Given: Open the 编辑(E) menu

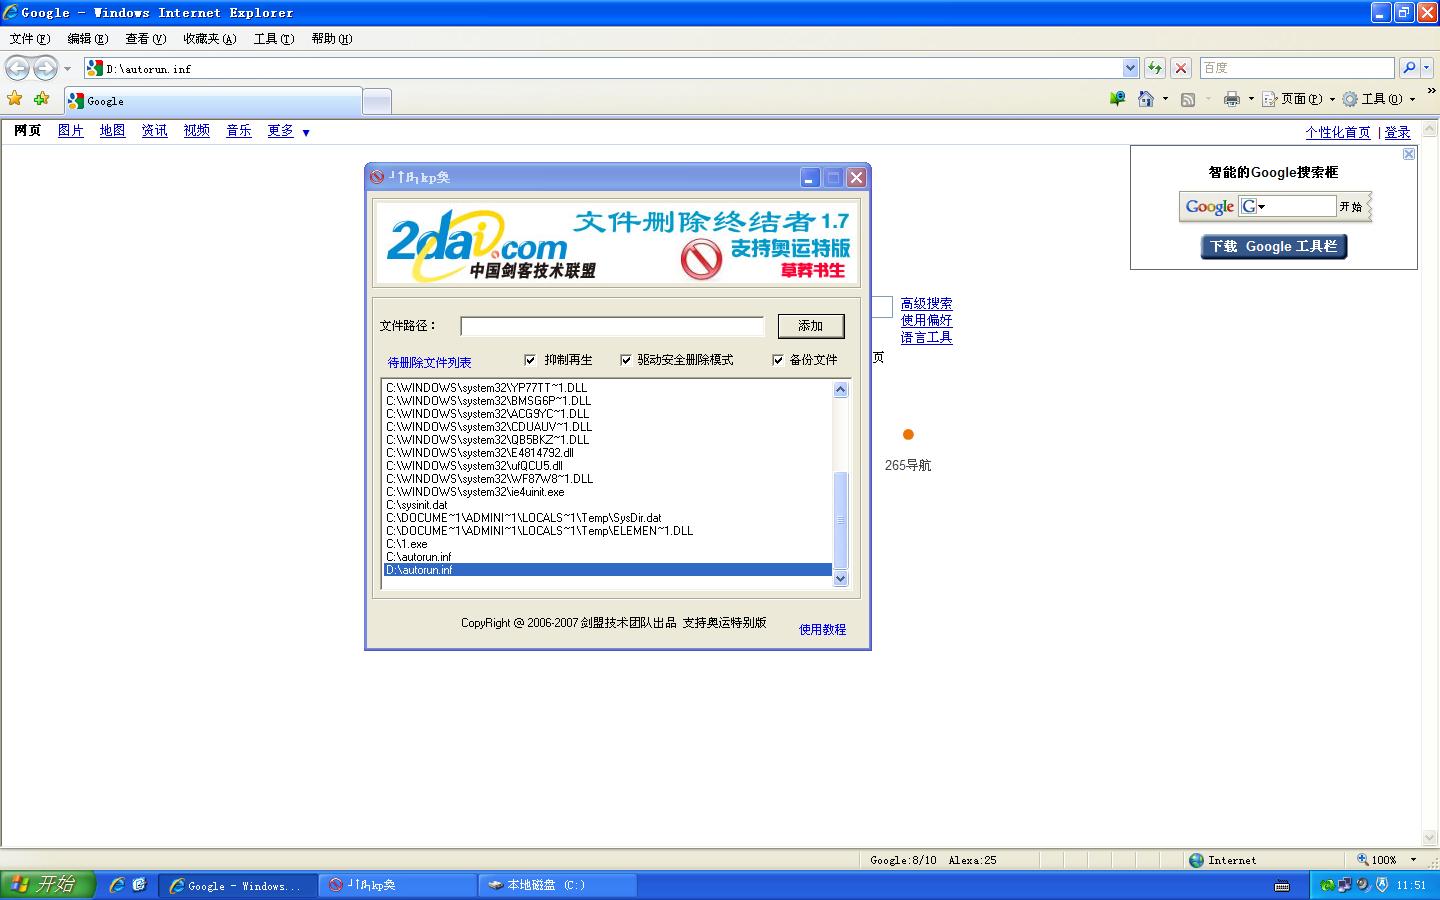Looking at the screenshot, I should coord(87,39).
